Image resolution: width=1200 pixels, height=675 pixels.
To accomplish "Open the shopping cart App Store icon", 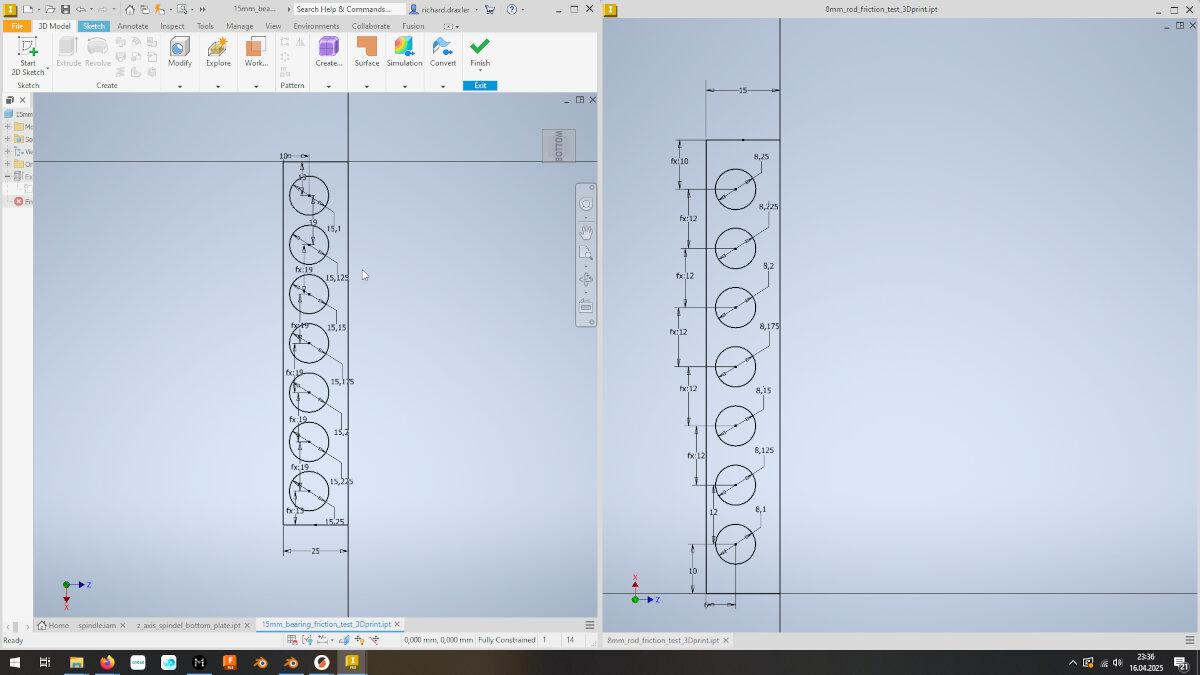I will [489, 9].
